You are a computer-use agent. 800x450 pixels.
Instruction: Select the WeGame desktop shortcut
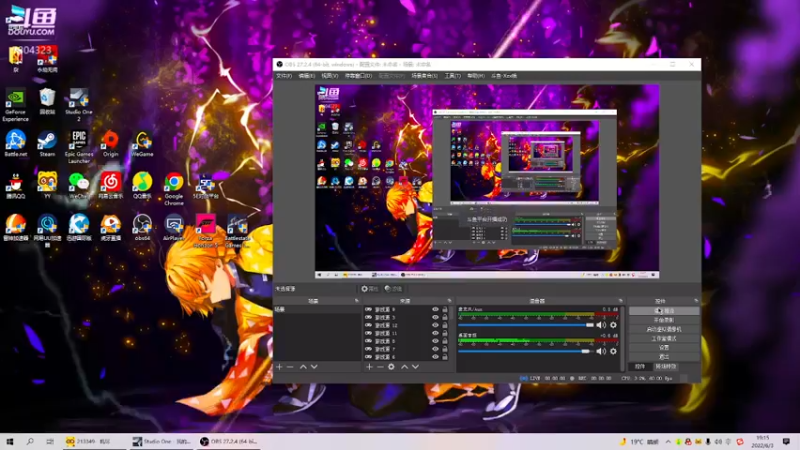(x=142, y=144)
